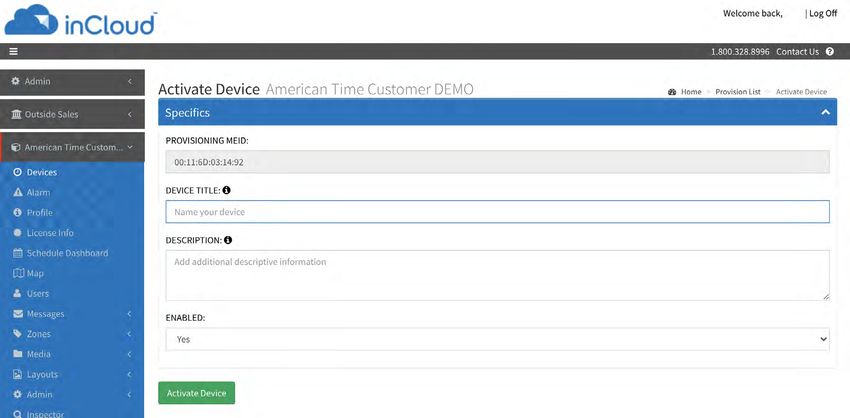Click the Outside Sales bank icon
Image resolution: width=850 pixels, height=418 pixels.
[x=16, y=114]
